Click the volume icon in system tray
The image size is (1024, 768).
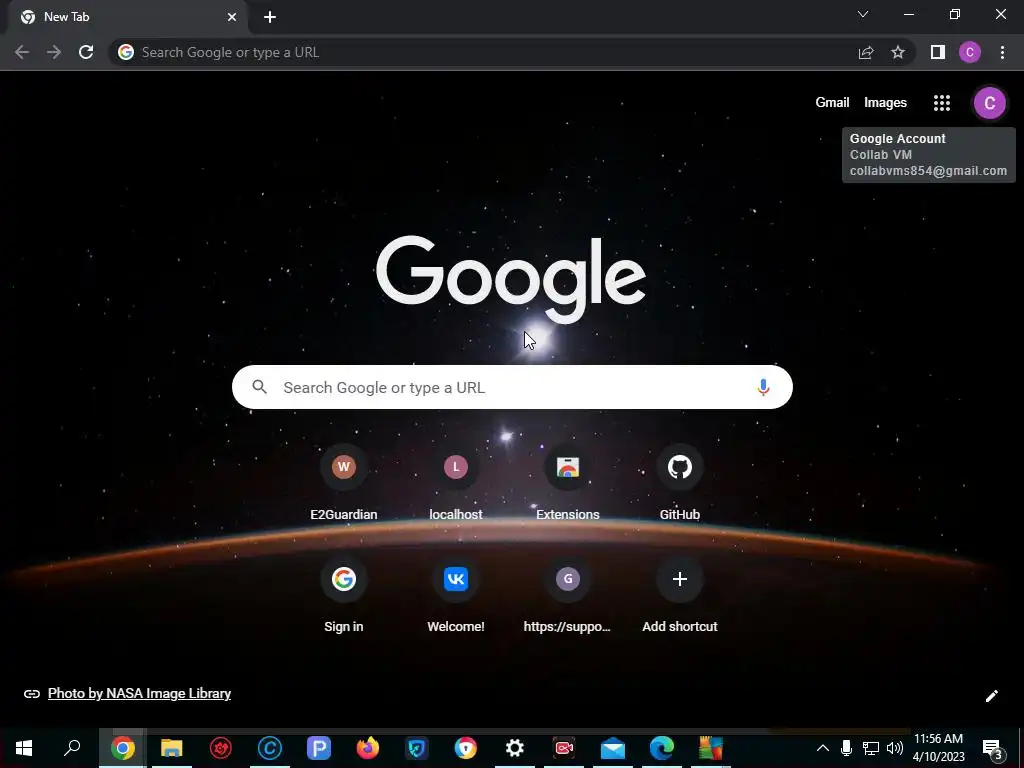895,748
